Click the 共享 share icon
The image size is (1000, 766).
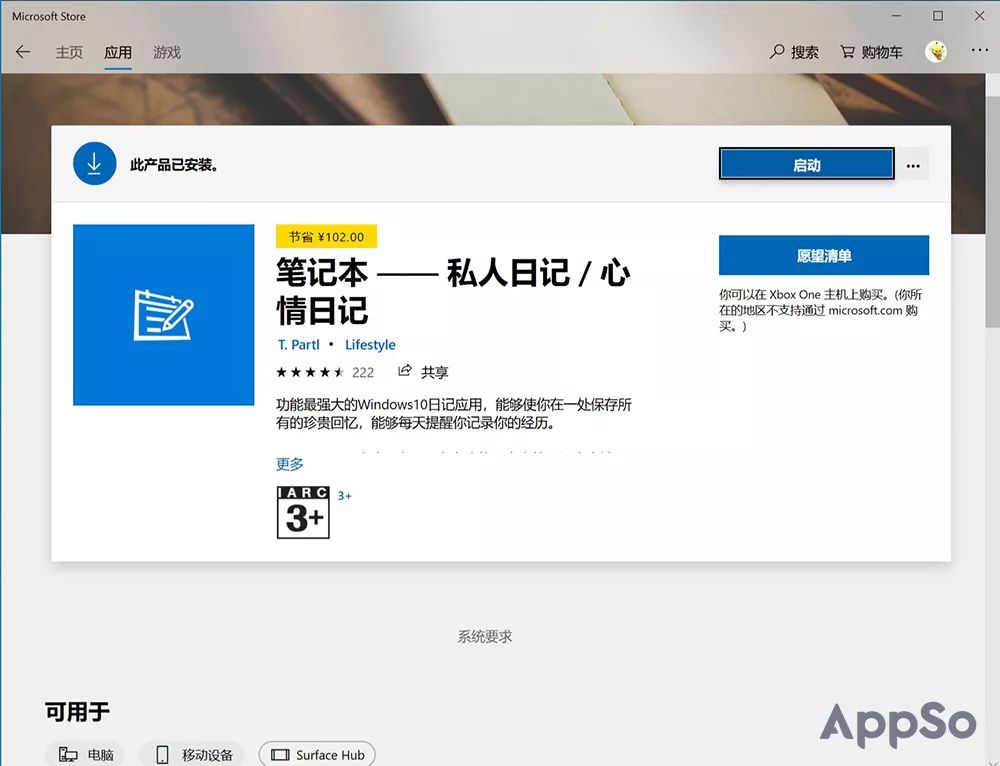[x=405, y=371]
